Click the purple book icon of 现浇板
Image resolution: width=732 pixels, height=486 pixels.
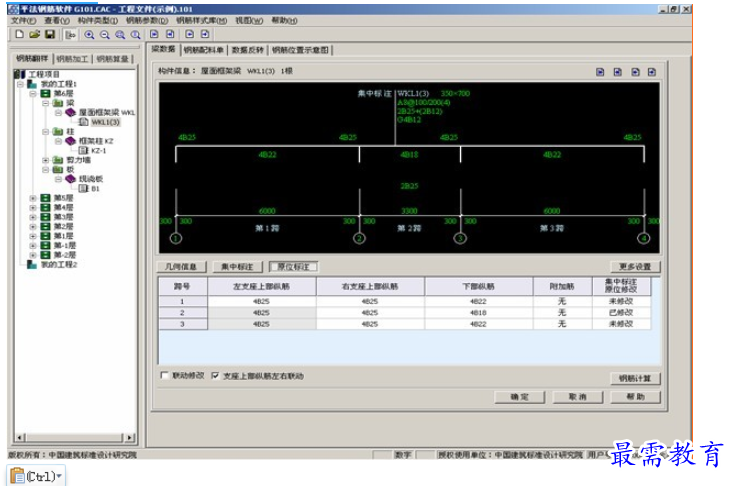70,179
